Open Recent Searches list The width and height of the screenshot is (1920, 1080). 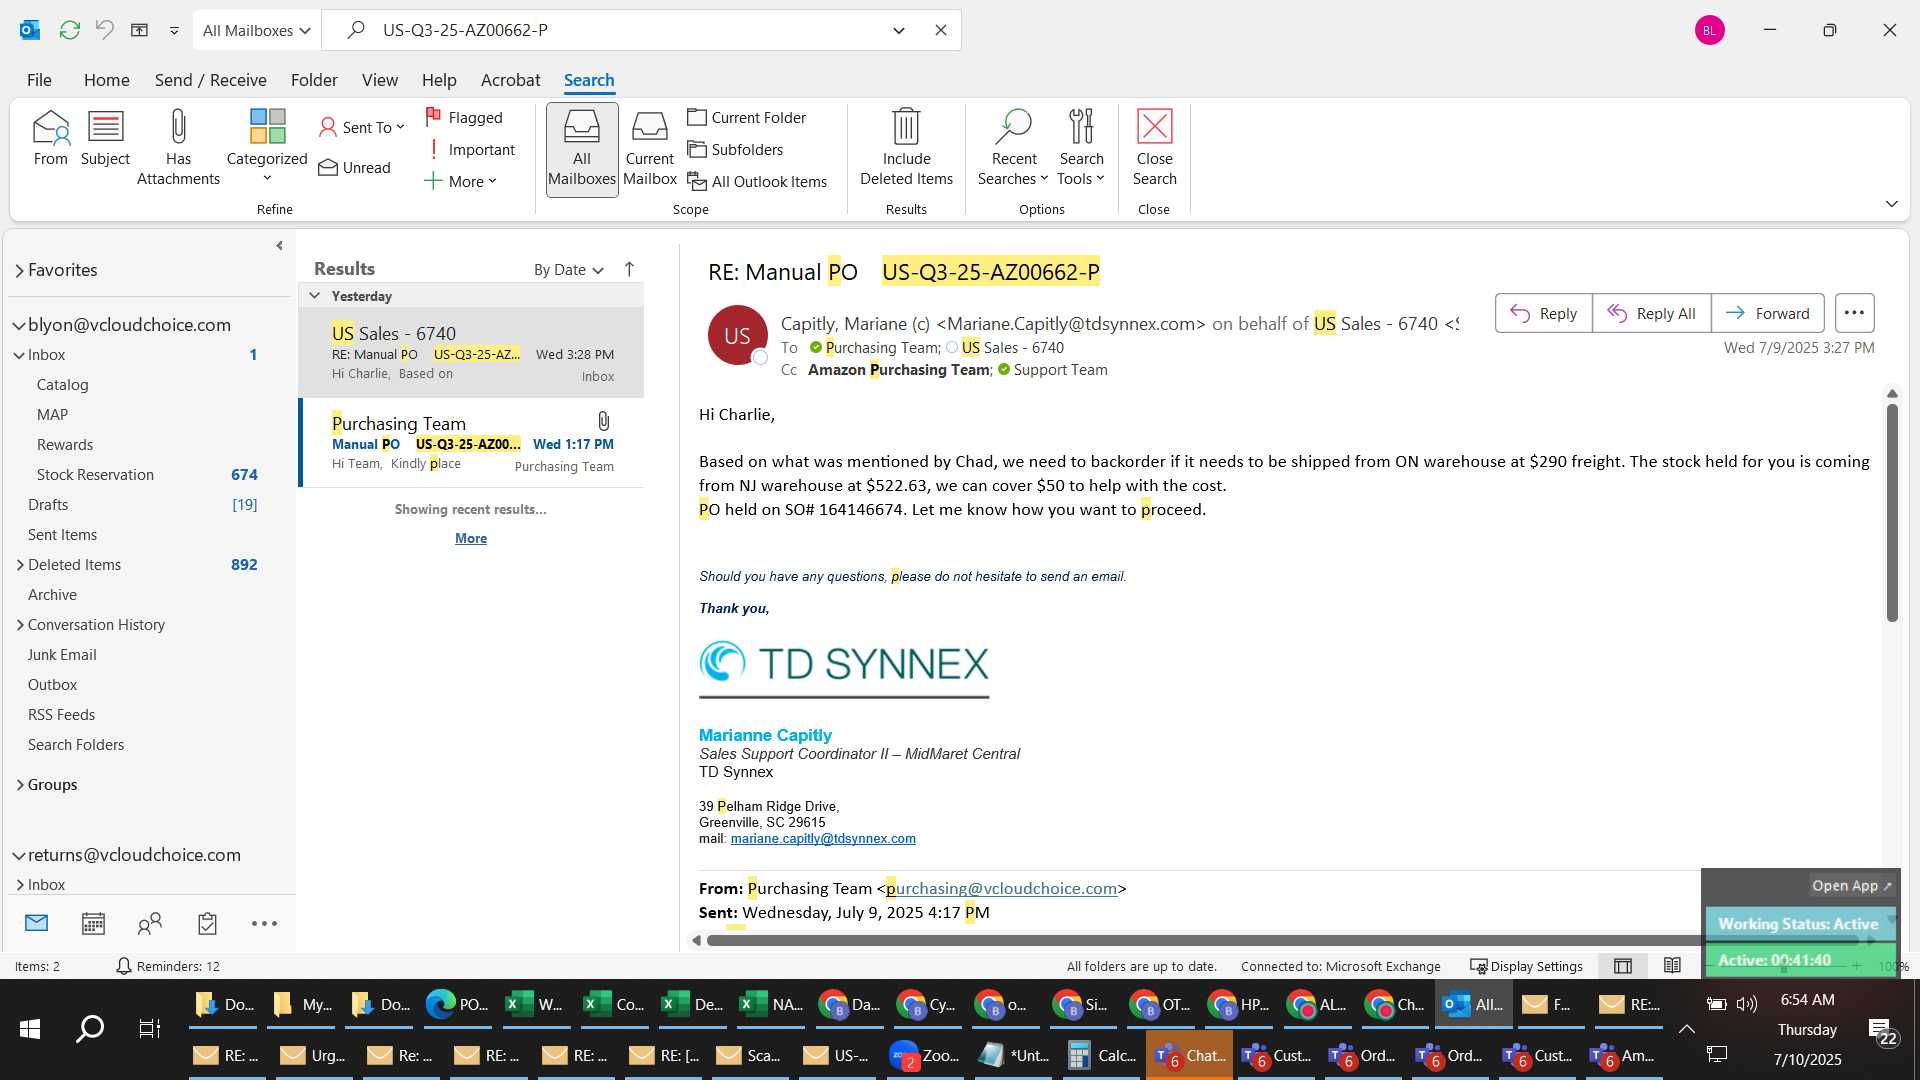pyautogui.click(x=1013, y=148)
